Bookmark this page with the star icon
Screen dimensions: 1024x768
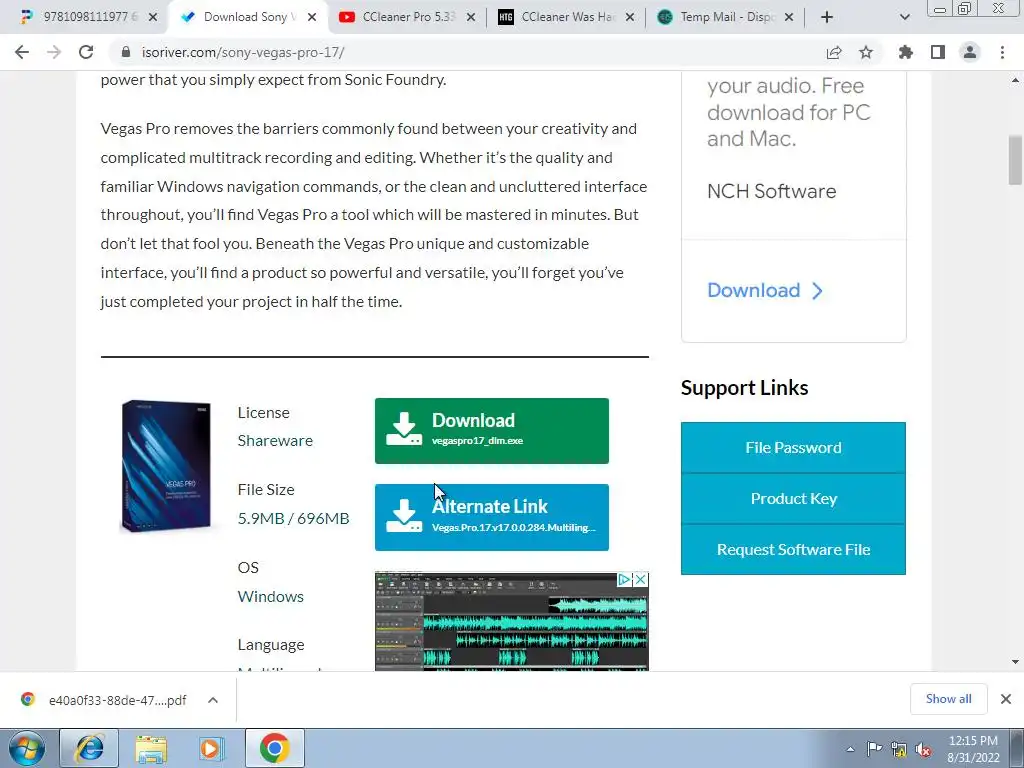point(866,52)
